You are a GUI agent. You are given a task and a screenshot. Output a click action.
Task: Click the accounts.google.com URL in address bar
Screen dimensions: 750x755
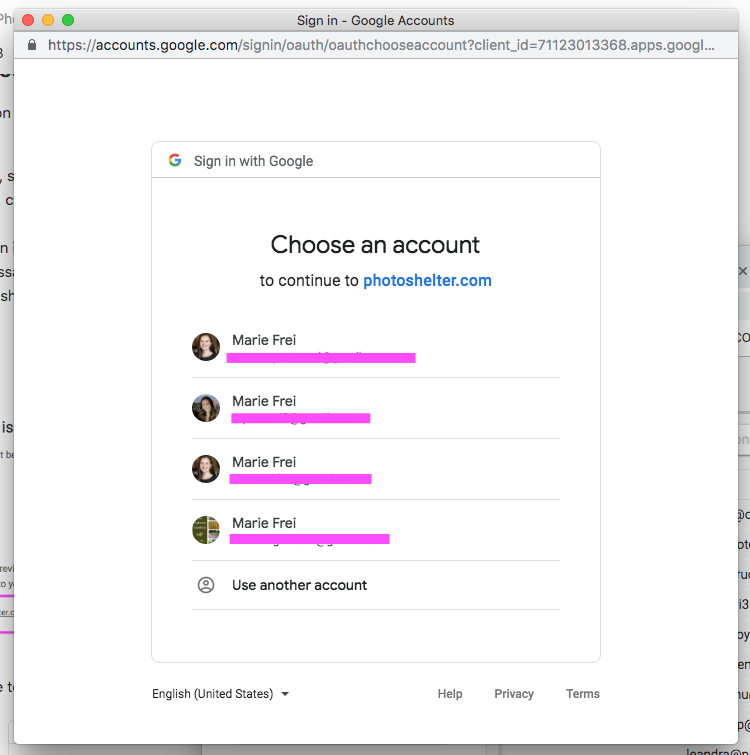[381, 45]
